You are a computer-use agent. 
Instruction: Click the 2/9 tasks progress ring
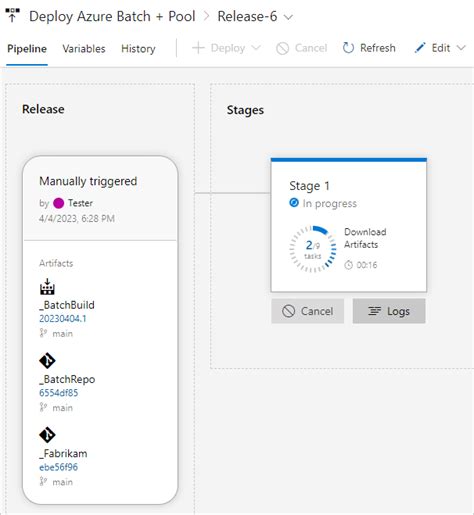[x=313, y=249]
